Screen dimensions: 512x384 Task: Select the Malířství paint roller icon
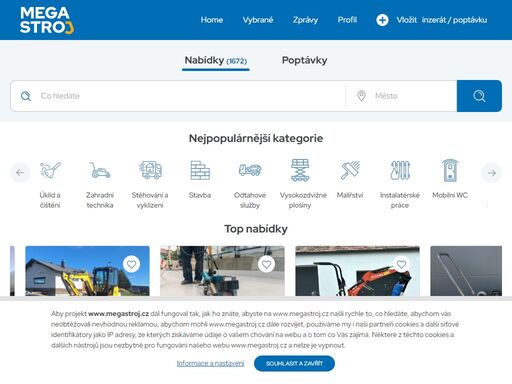(x=350, y=170)
